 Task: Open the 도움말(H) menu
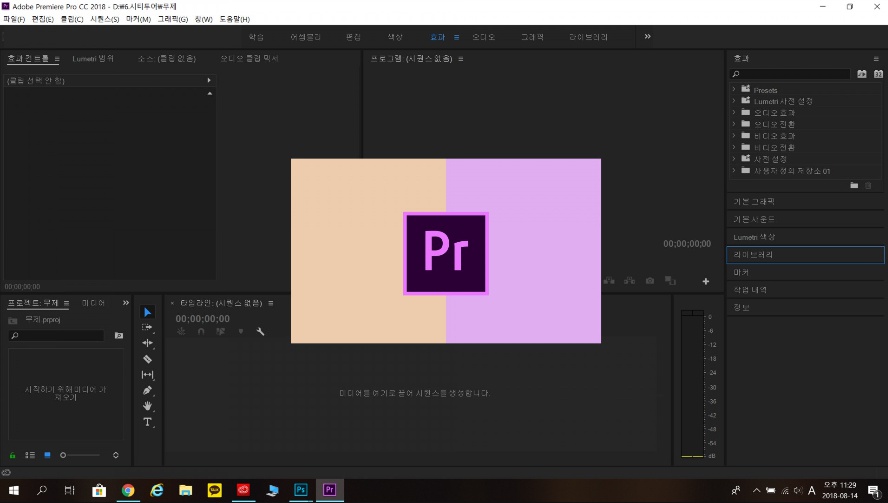coord(234,19)
